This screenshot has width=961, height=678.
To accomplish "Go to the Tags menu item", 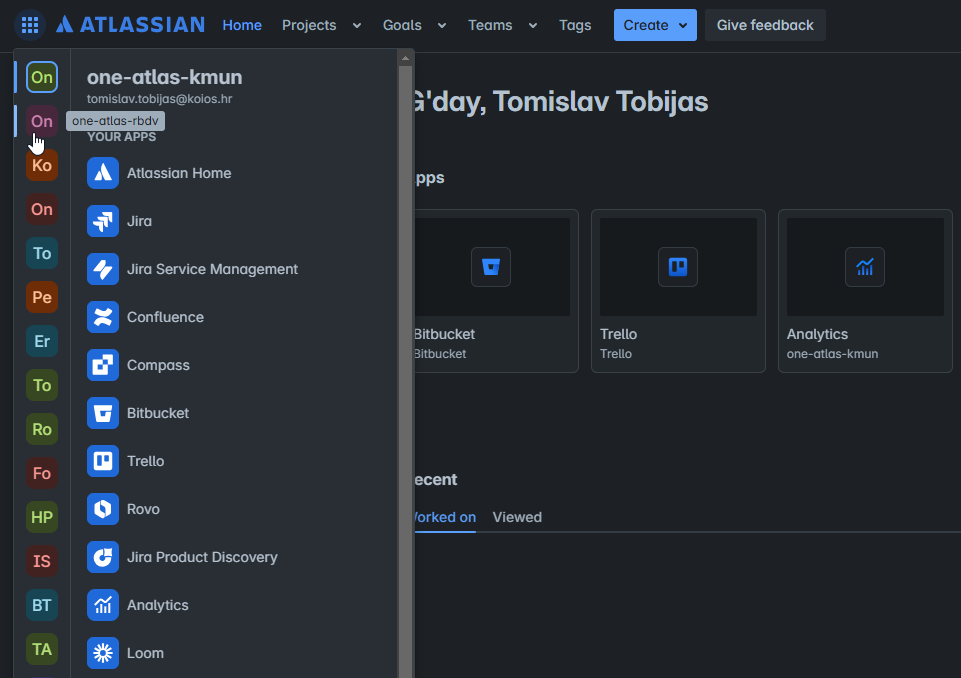I will (x=575, y=25).
